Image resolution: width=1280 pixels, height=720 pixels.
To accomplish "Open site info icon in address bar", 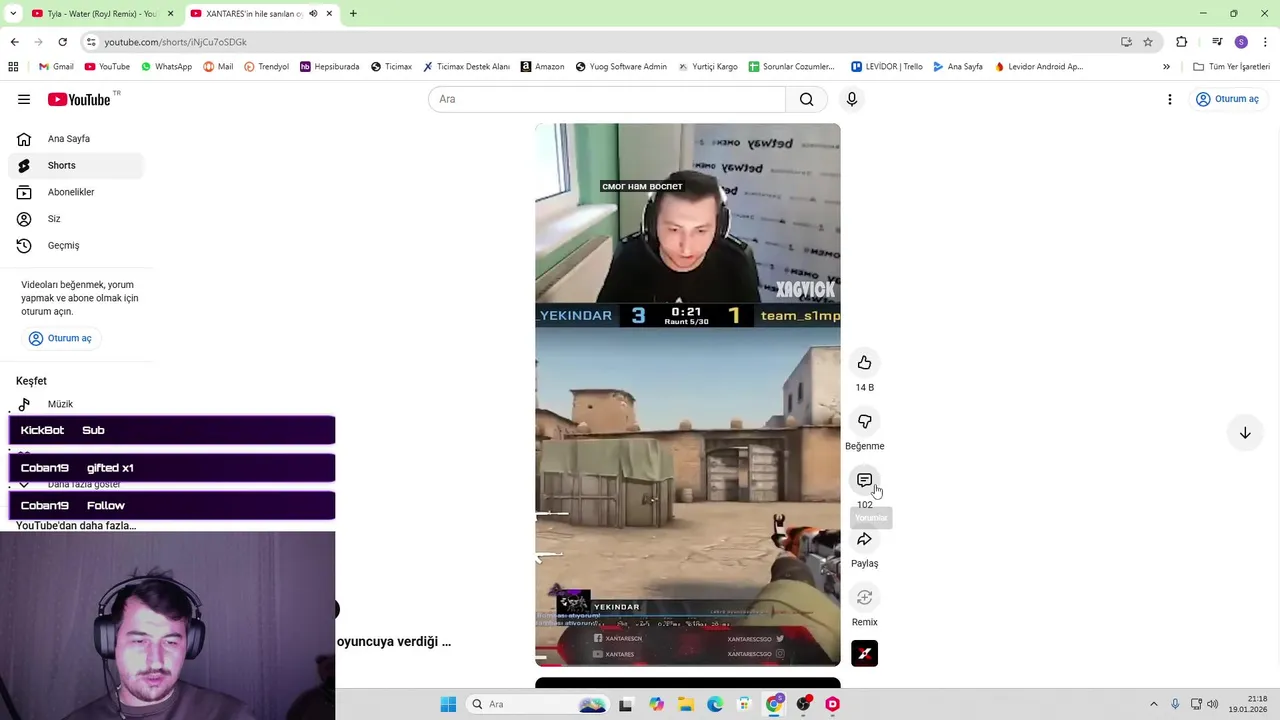I will pyautogui.click(x=91, y=42).
